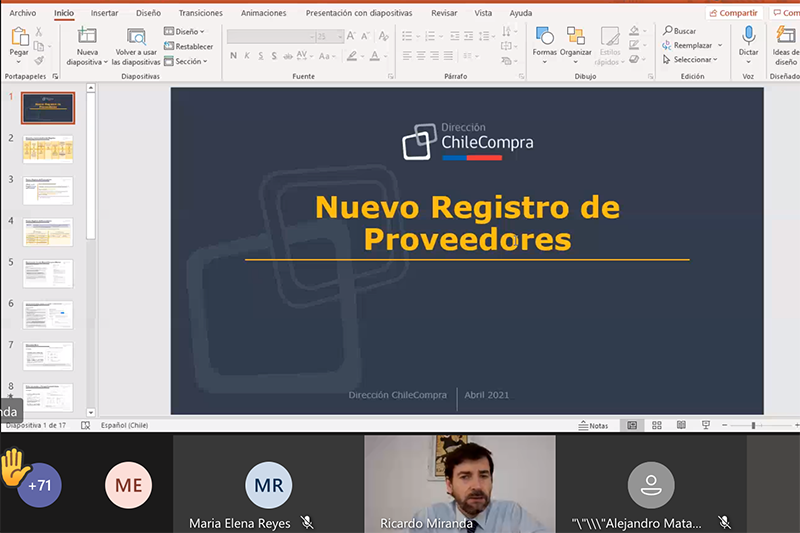Switch to the Insertar tab
The image size is (800, 533).
(104, 13)
